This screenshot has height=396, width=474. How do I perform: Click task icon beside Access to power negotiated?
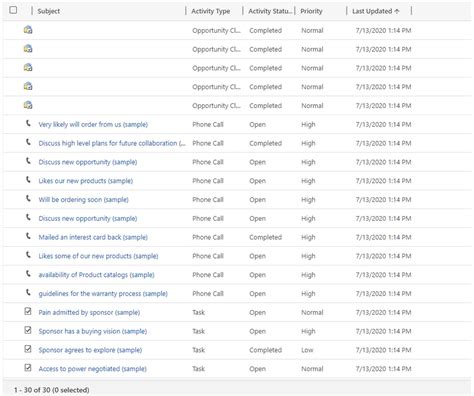click(28, 368)
